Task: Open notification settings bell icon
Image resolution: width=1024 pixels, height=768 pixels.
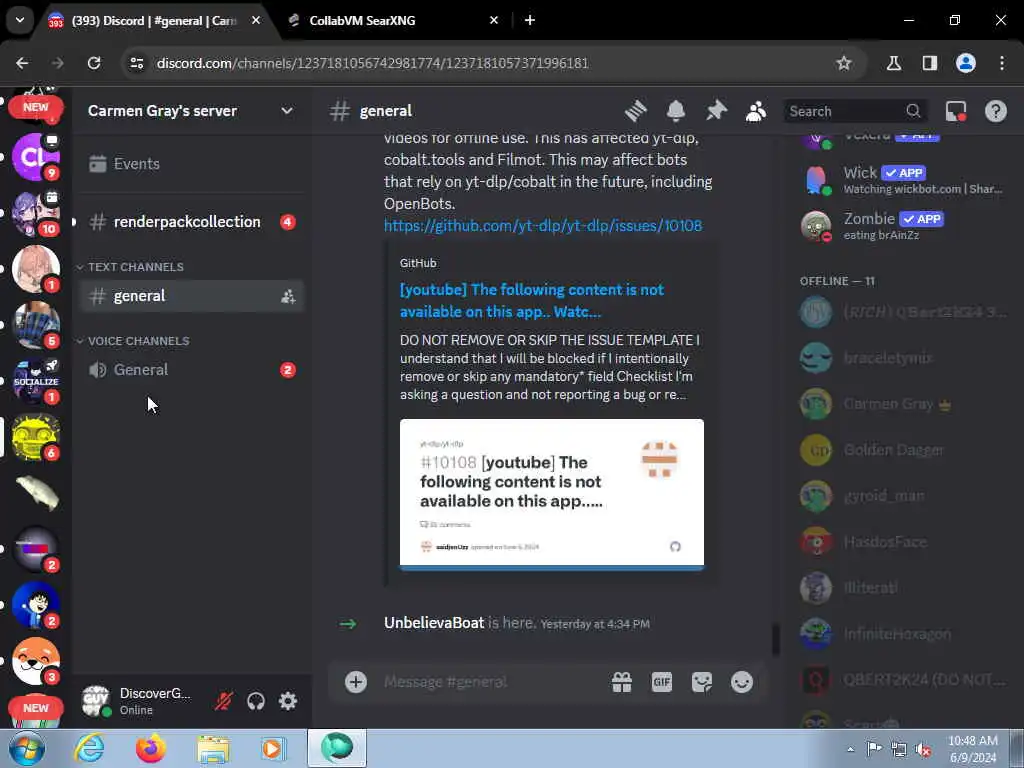Action: coord(675,111)
